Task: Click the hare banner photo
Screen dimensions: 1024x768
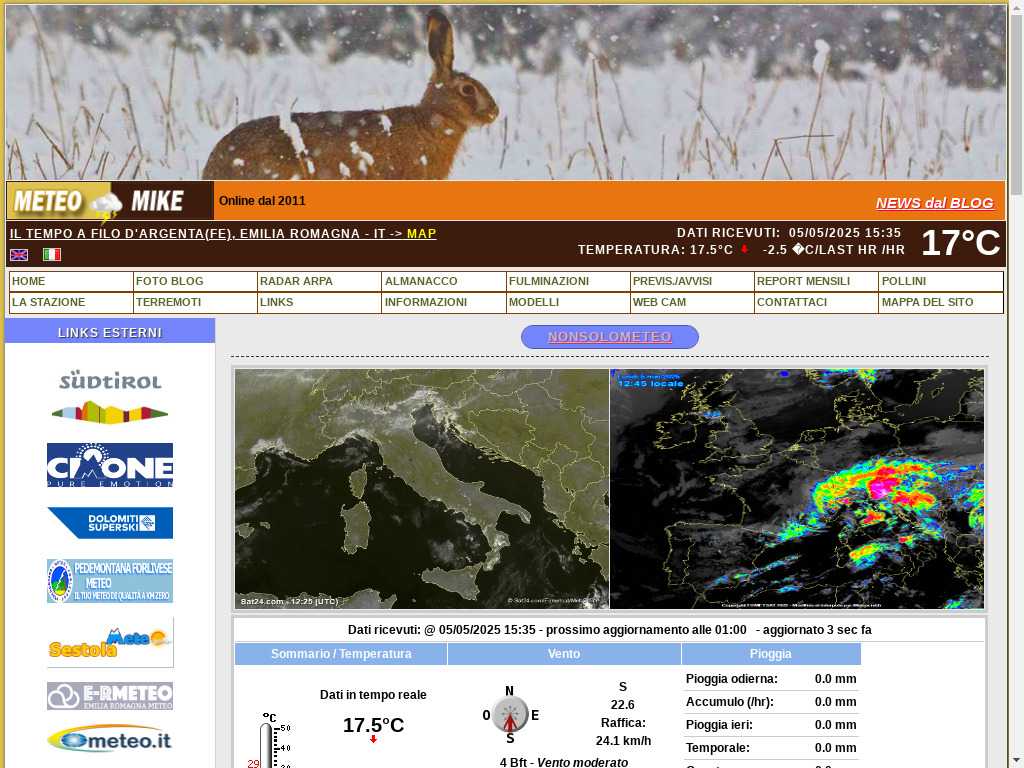Action: (506, 92)
